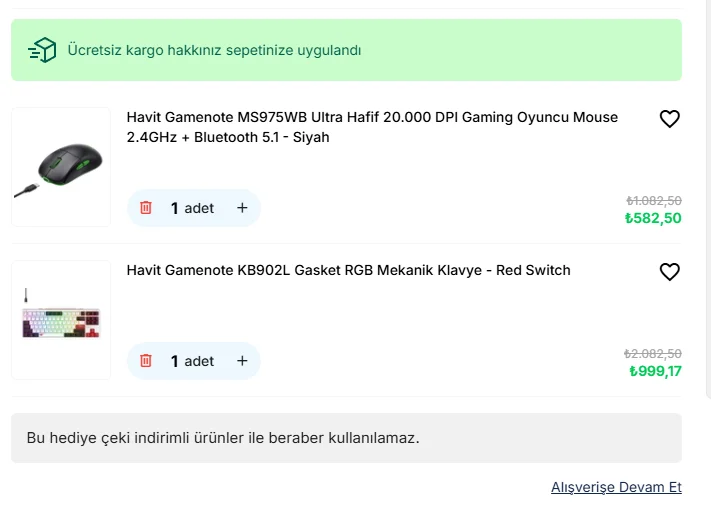
Task: Open the Havit Gamenote KB902L keyboard title
Action: [348, 270]
